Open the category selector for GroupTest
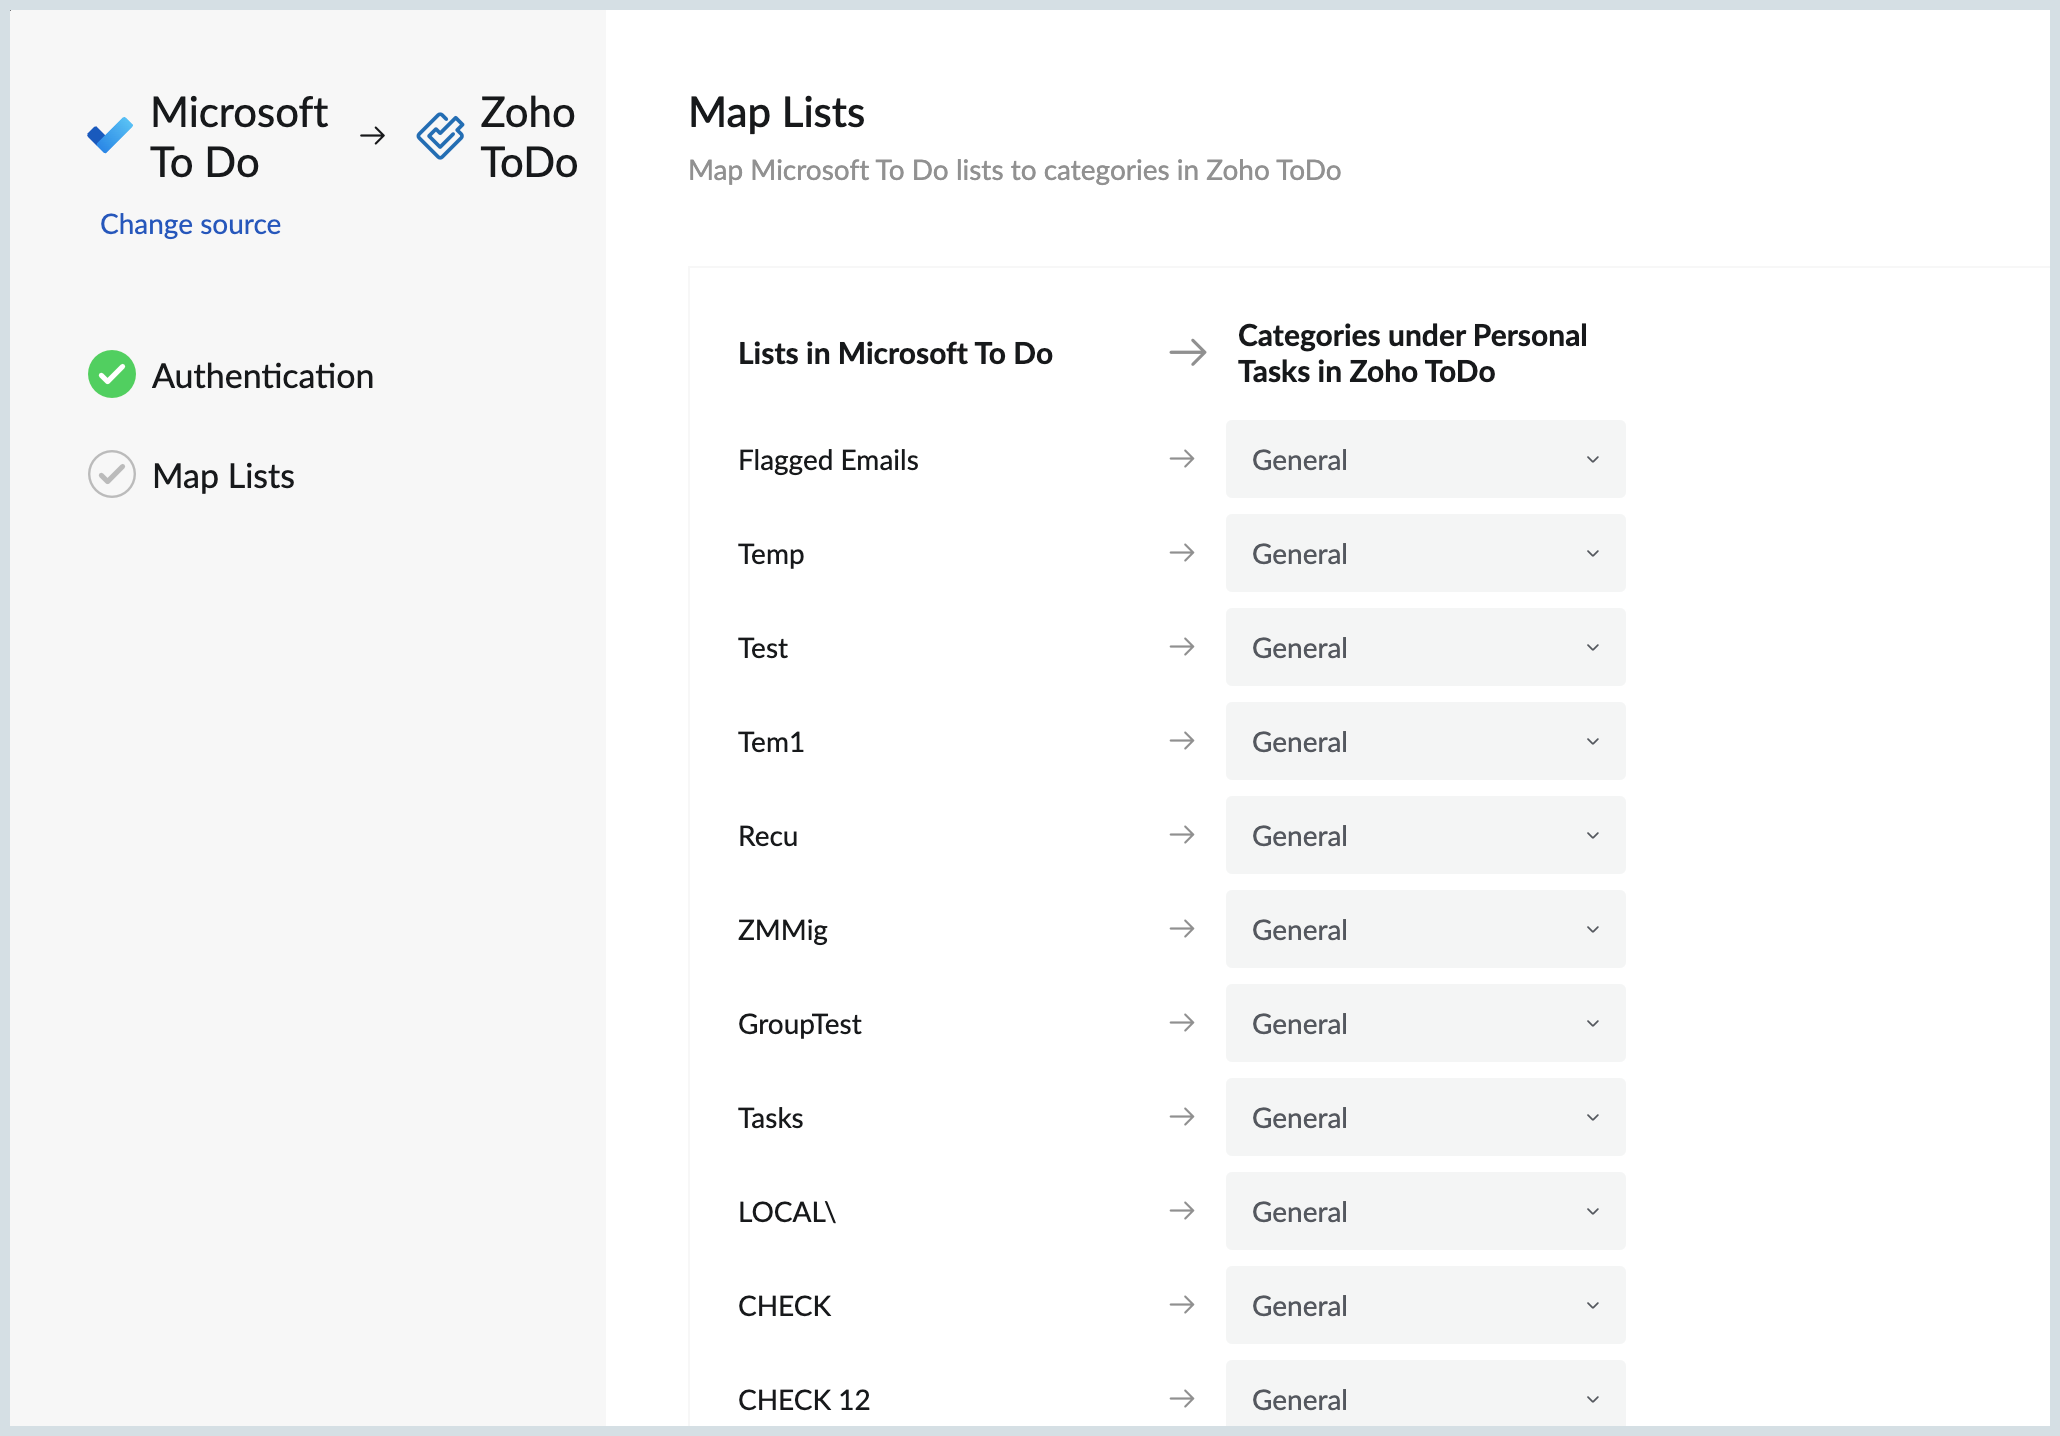The width and height of the screenshot is (2060, 1436). 1424,1023
